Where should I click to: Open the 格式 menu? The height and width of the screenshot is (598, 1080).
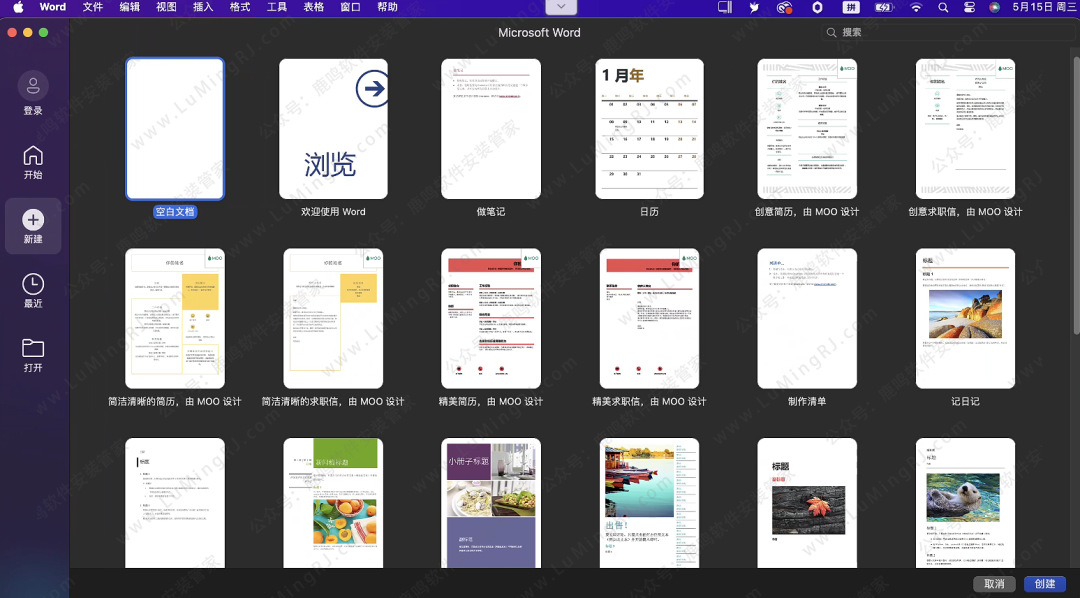tap(240, 7)
